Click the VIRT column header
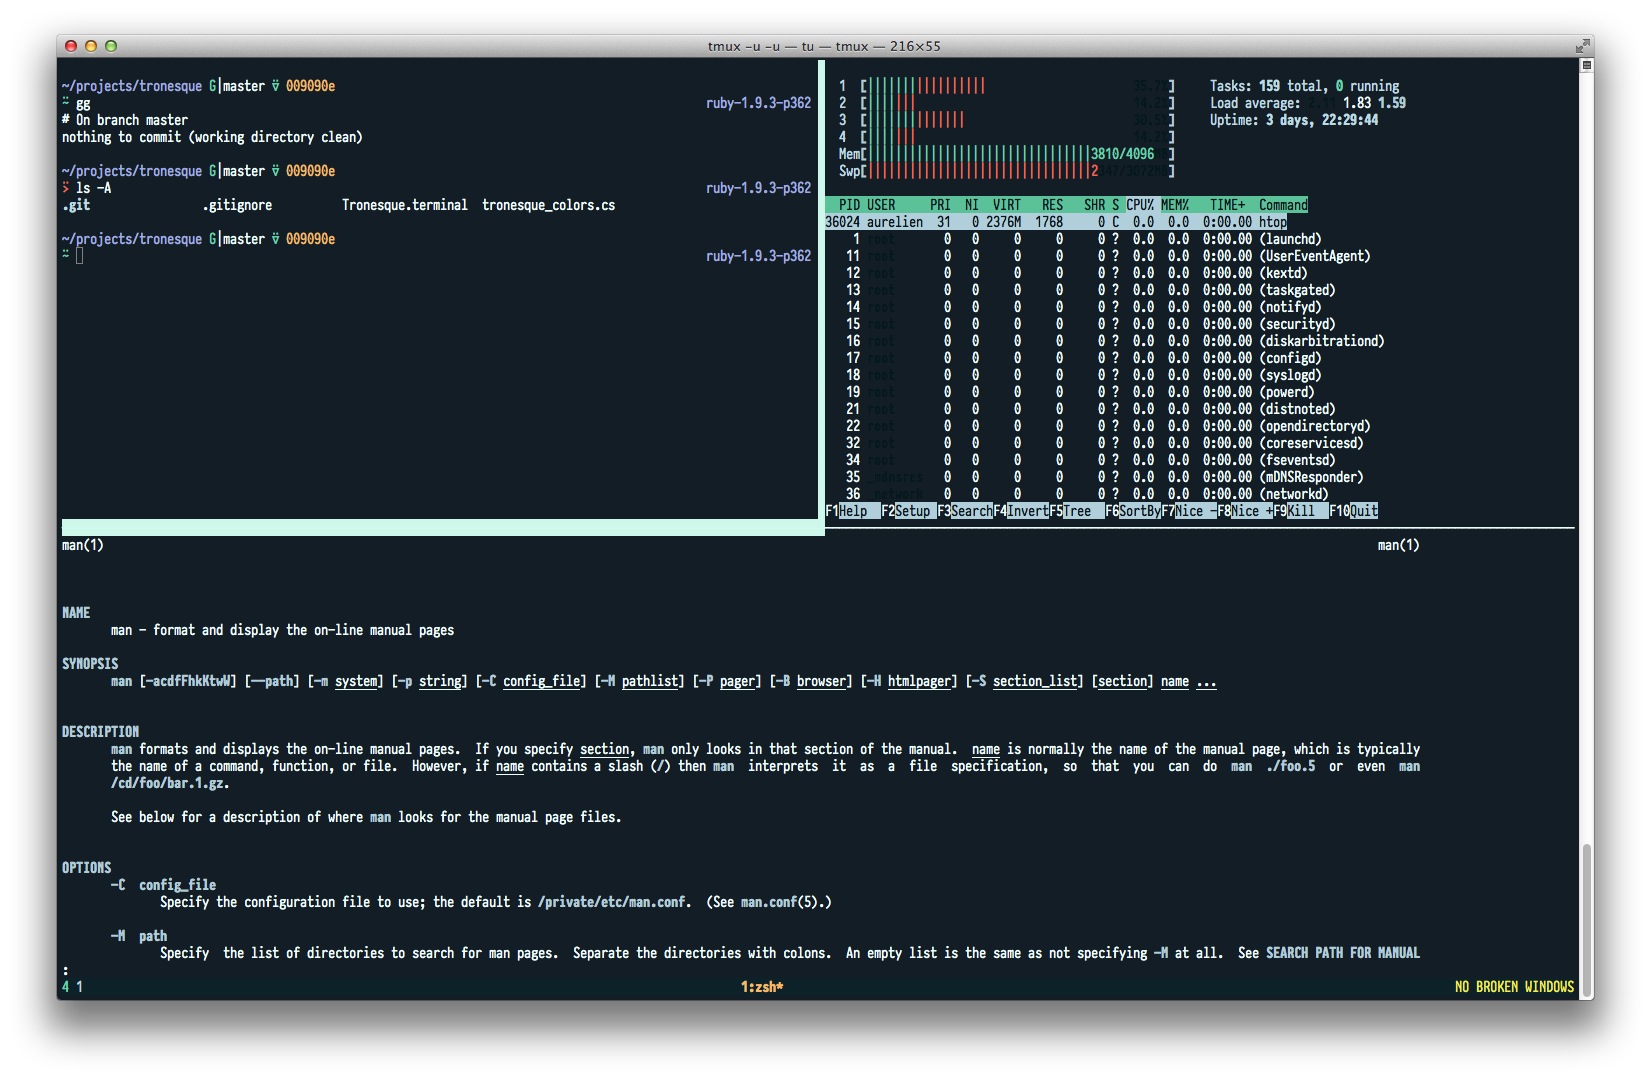The width and height of the screenshot is (1651, 1079). pyautogui.click(x=1007, y=205)
